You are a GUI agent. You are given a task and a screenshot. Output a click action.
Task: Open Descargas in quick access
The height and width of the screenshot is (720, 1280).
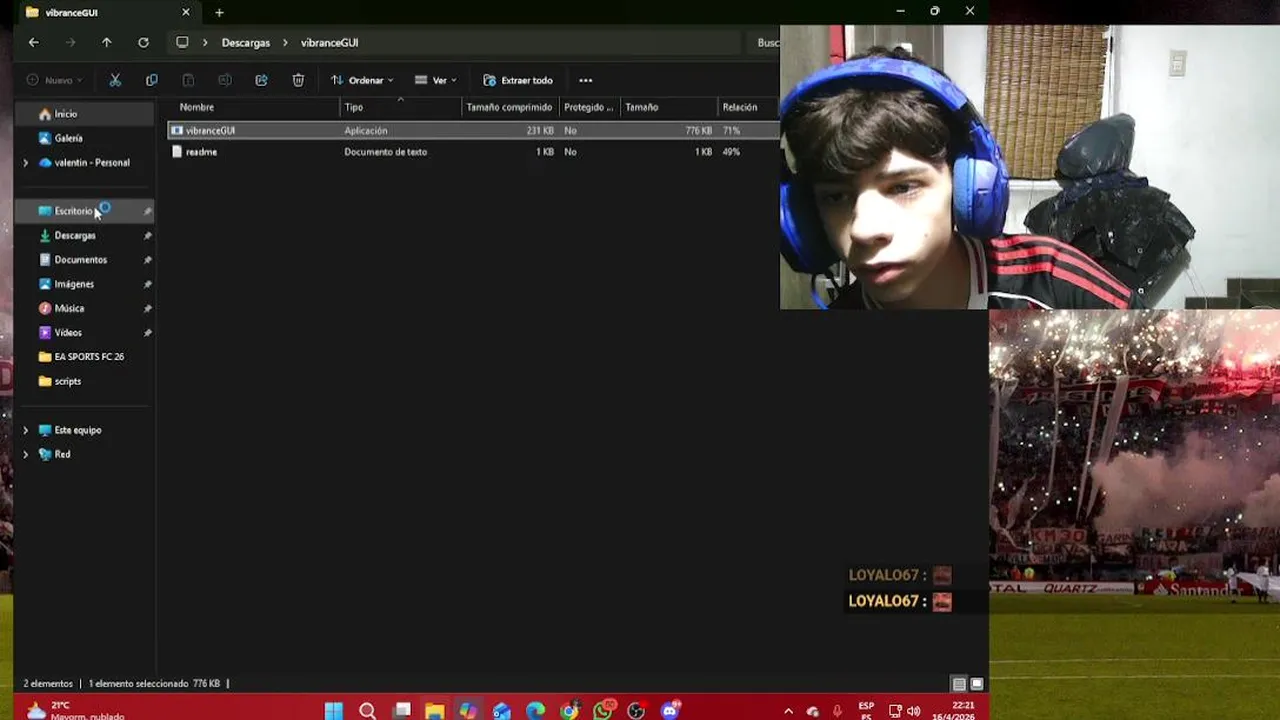click(x=85, y=236)
